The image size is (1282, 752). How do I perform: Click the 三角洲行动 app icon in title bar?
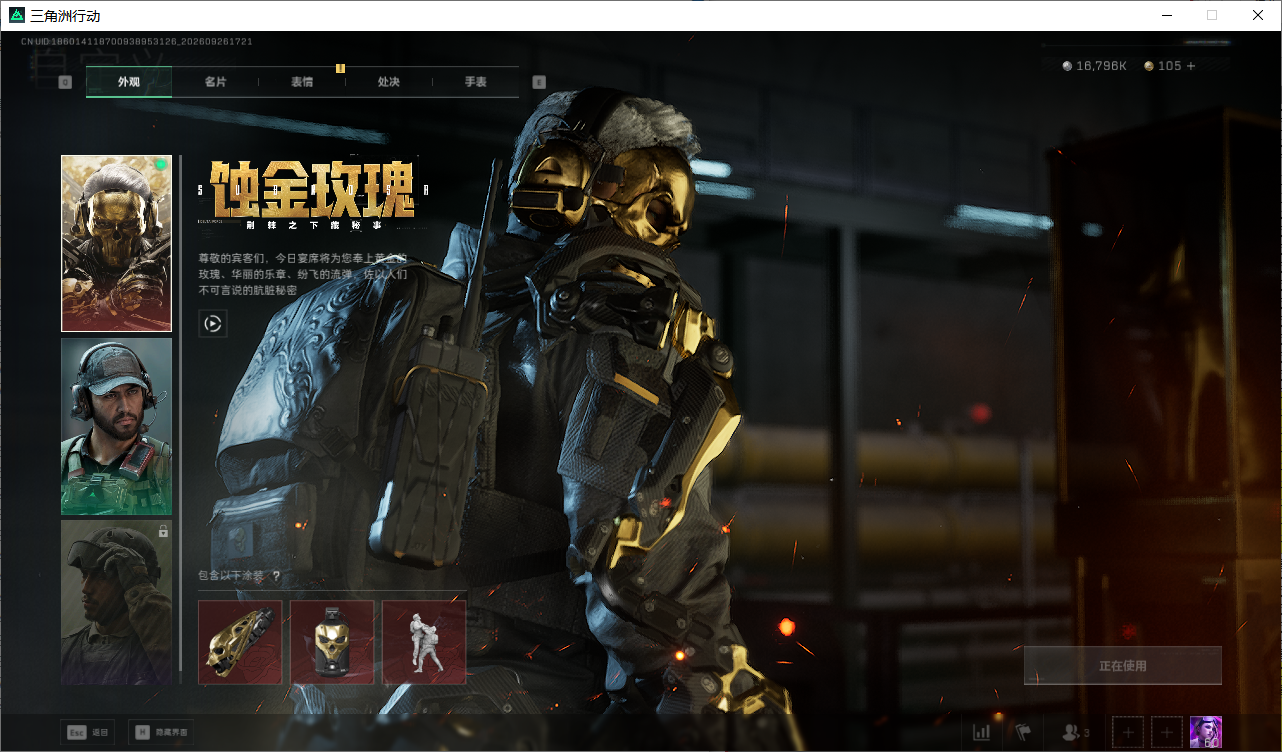pyautogui.click(x=16, y=16)
